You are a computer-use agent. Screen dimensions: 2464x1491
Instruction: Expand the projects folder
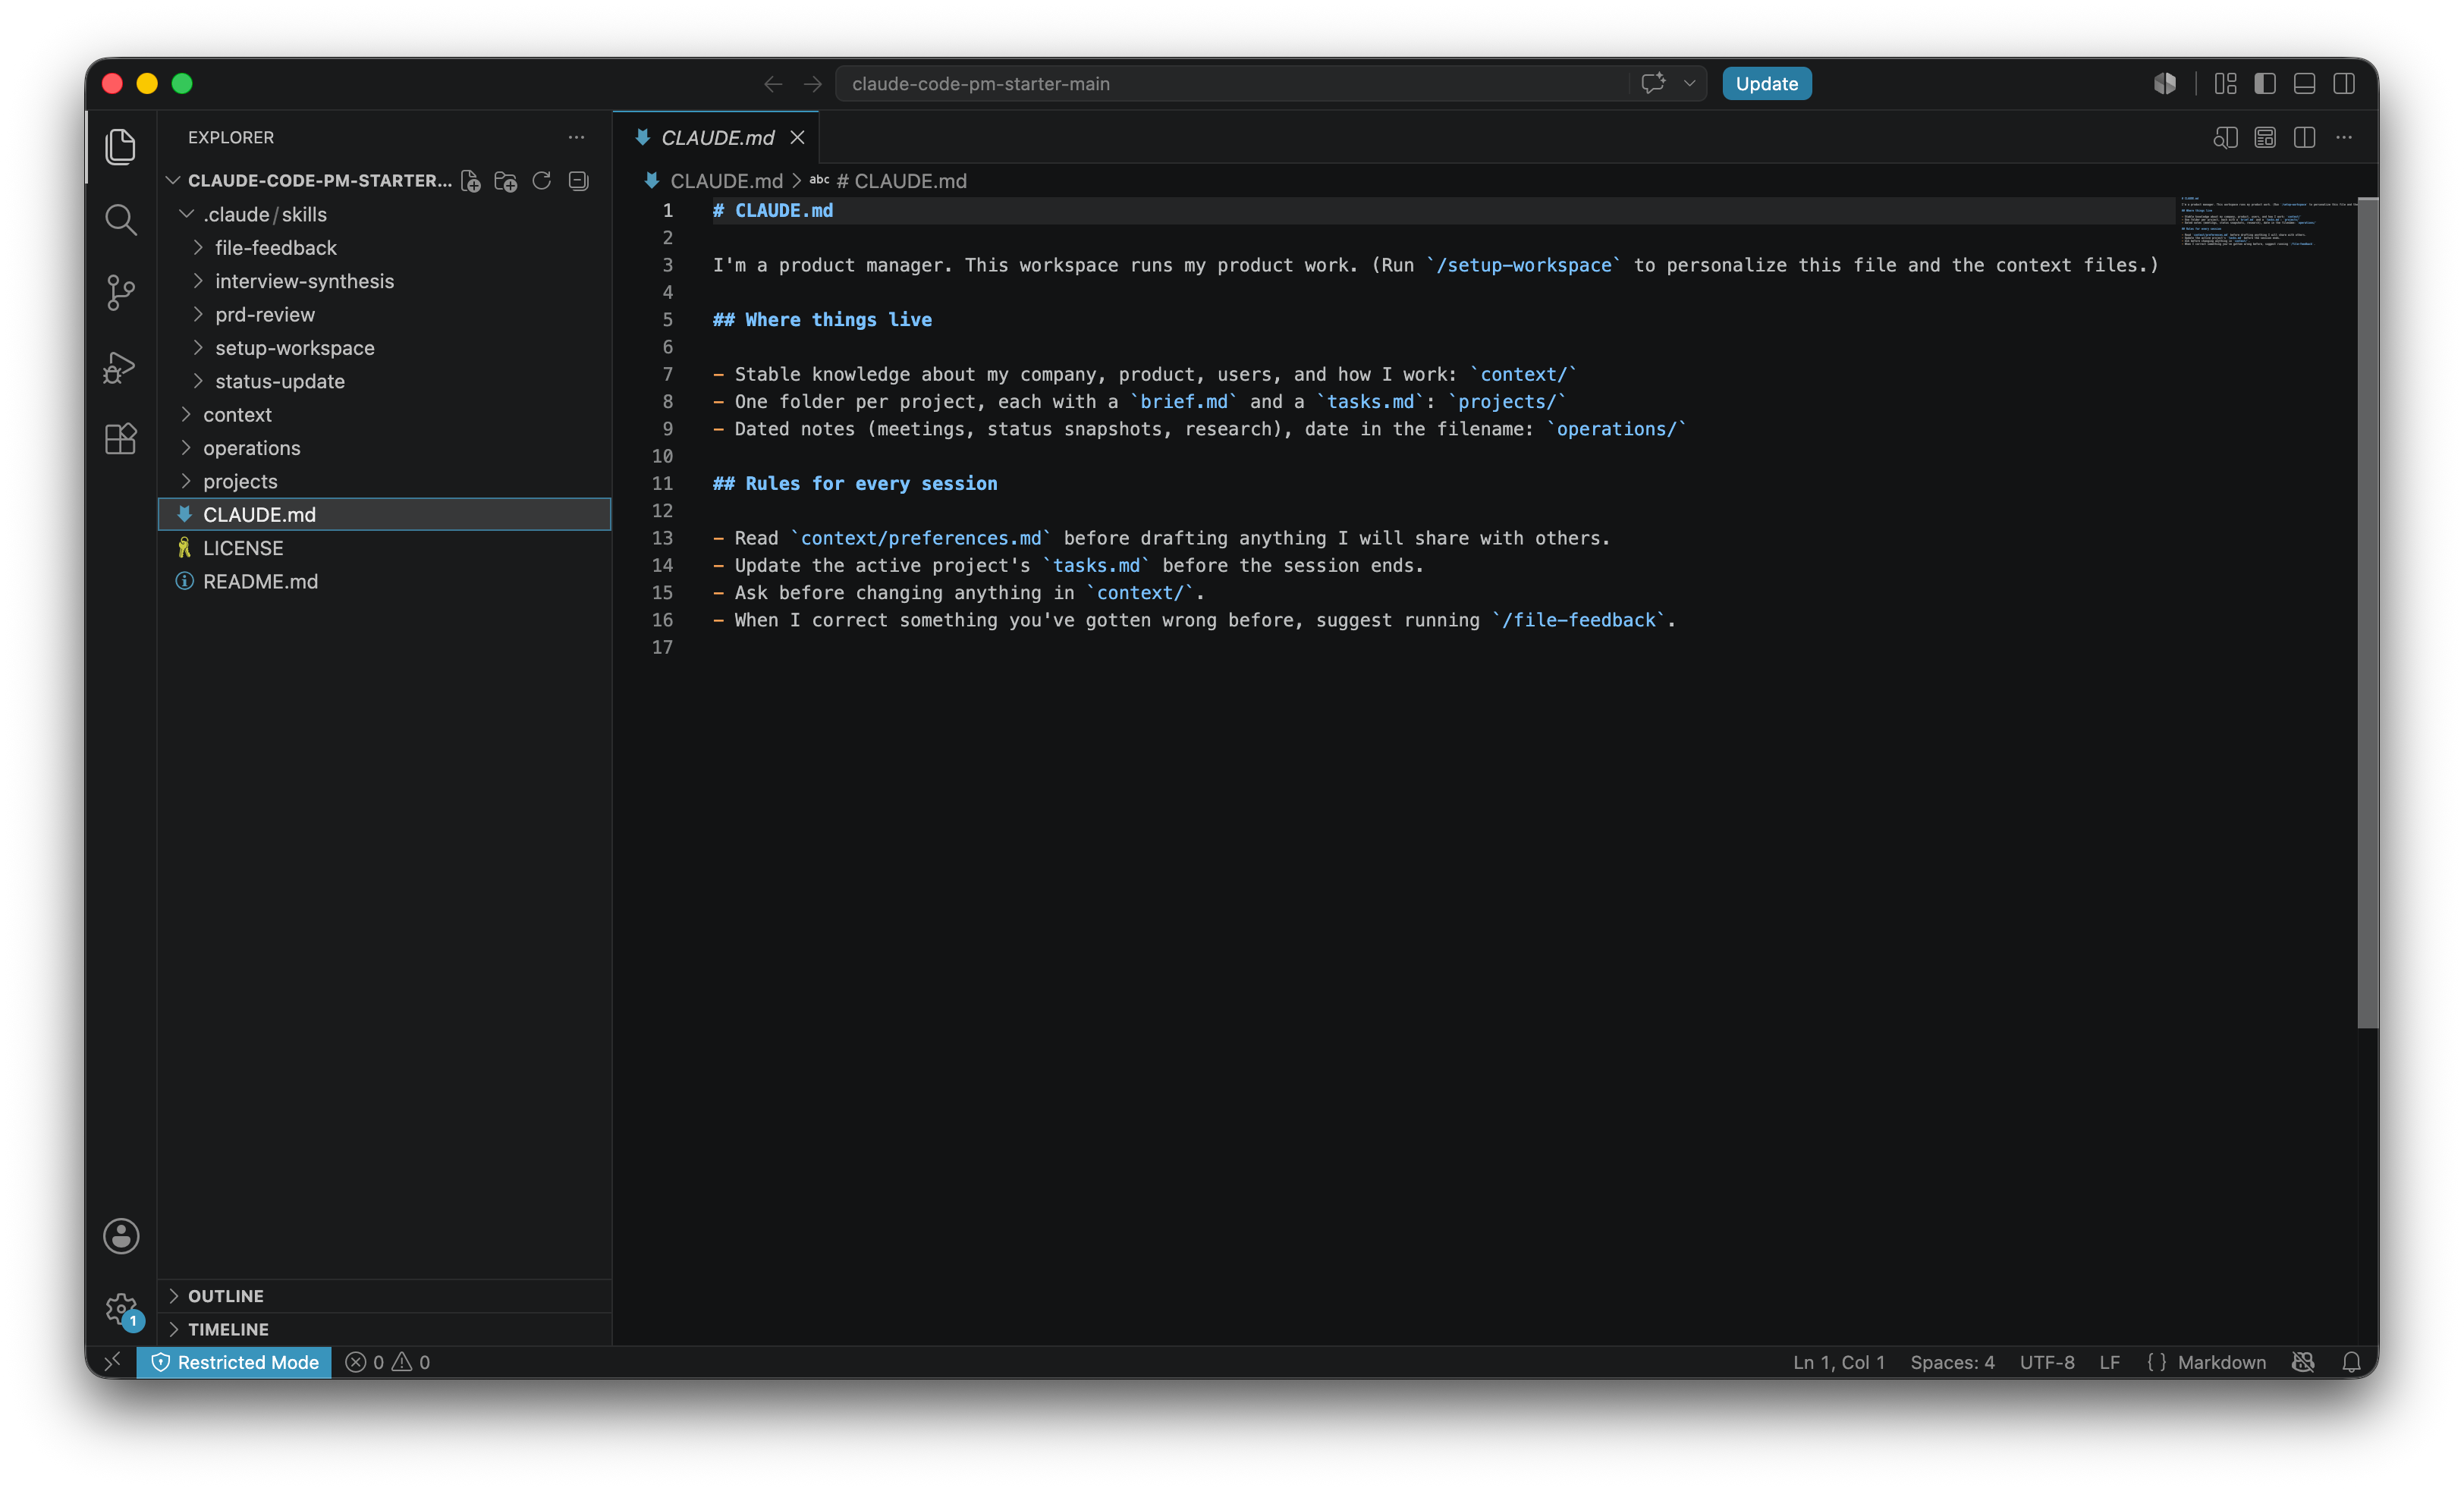[x=385, y=481]
